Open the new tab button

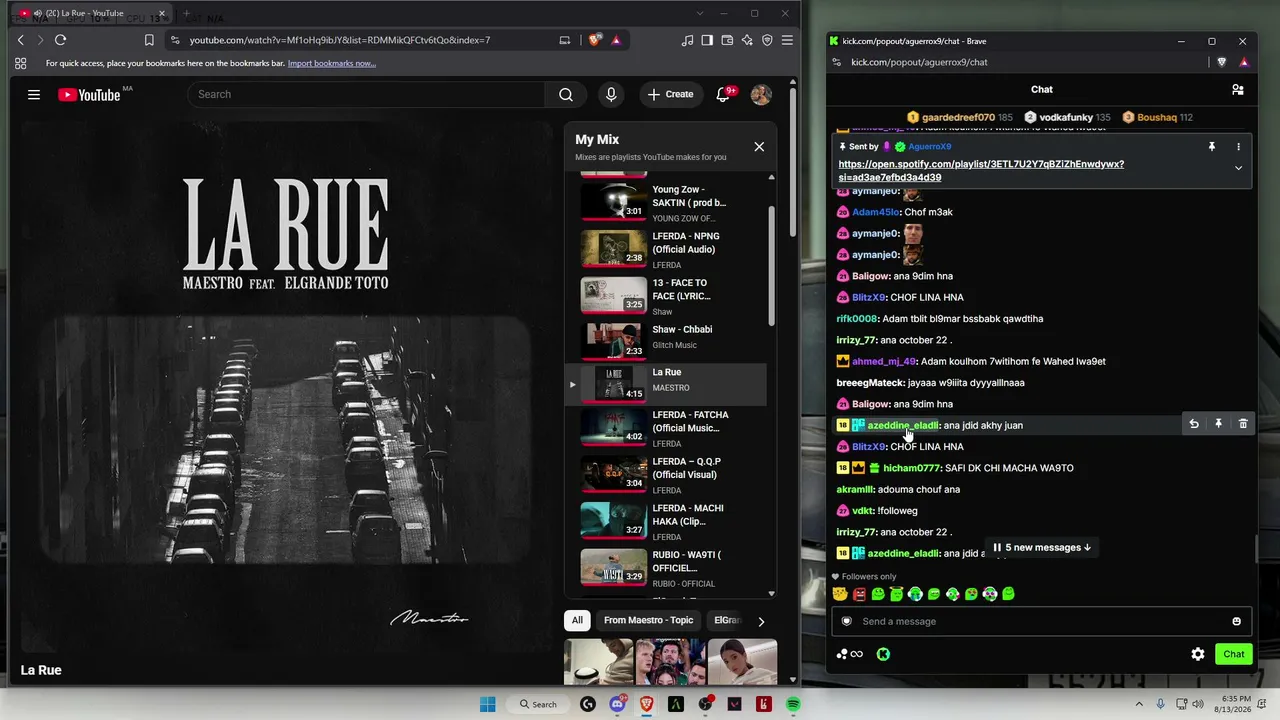tap(186, 14)
